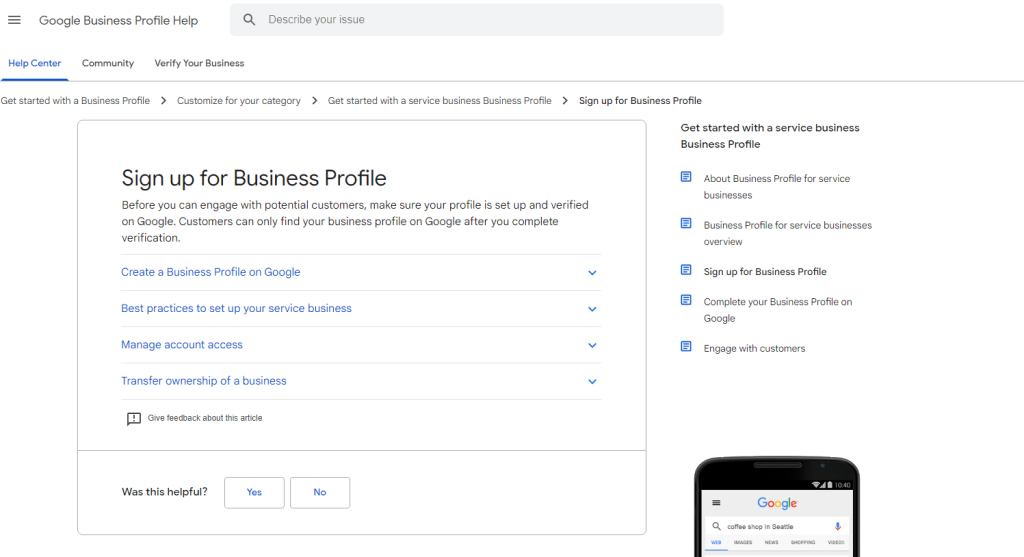Click the feedback speech bubble icon
Image resolution: width=1024 pixels, height=557 pixels.
click(x=134, y=419)
